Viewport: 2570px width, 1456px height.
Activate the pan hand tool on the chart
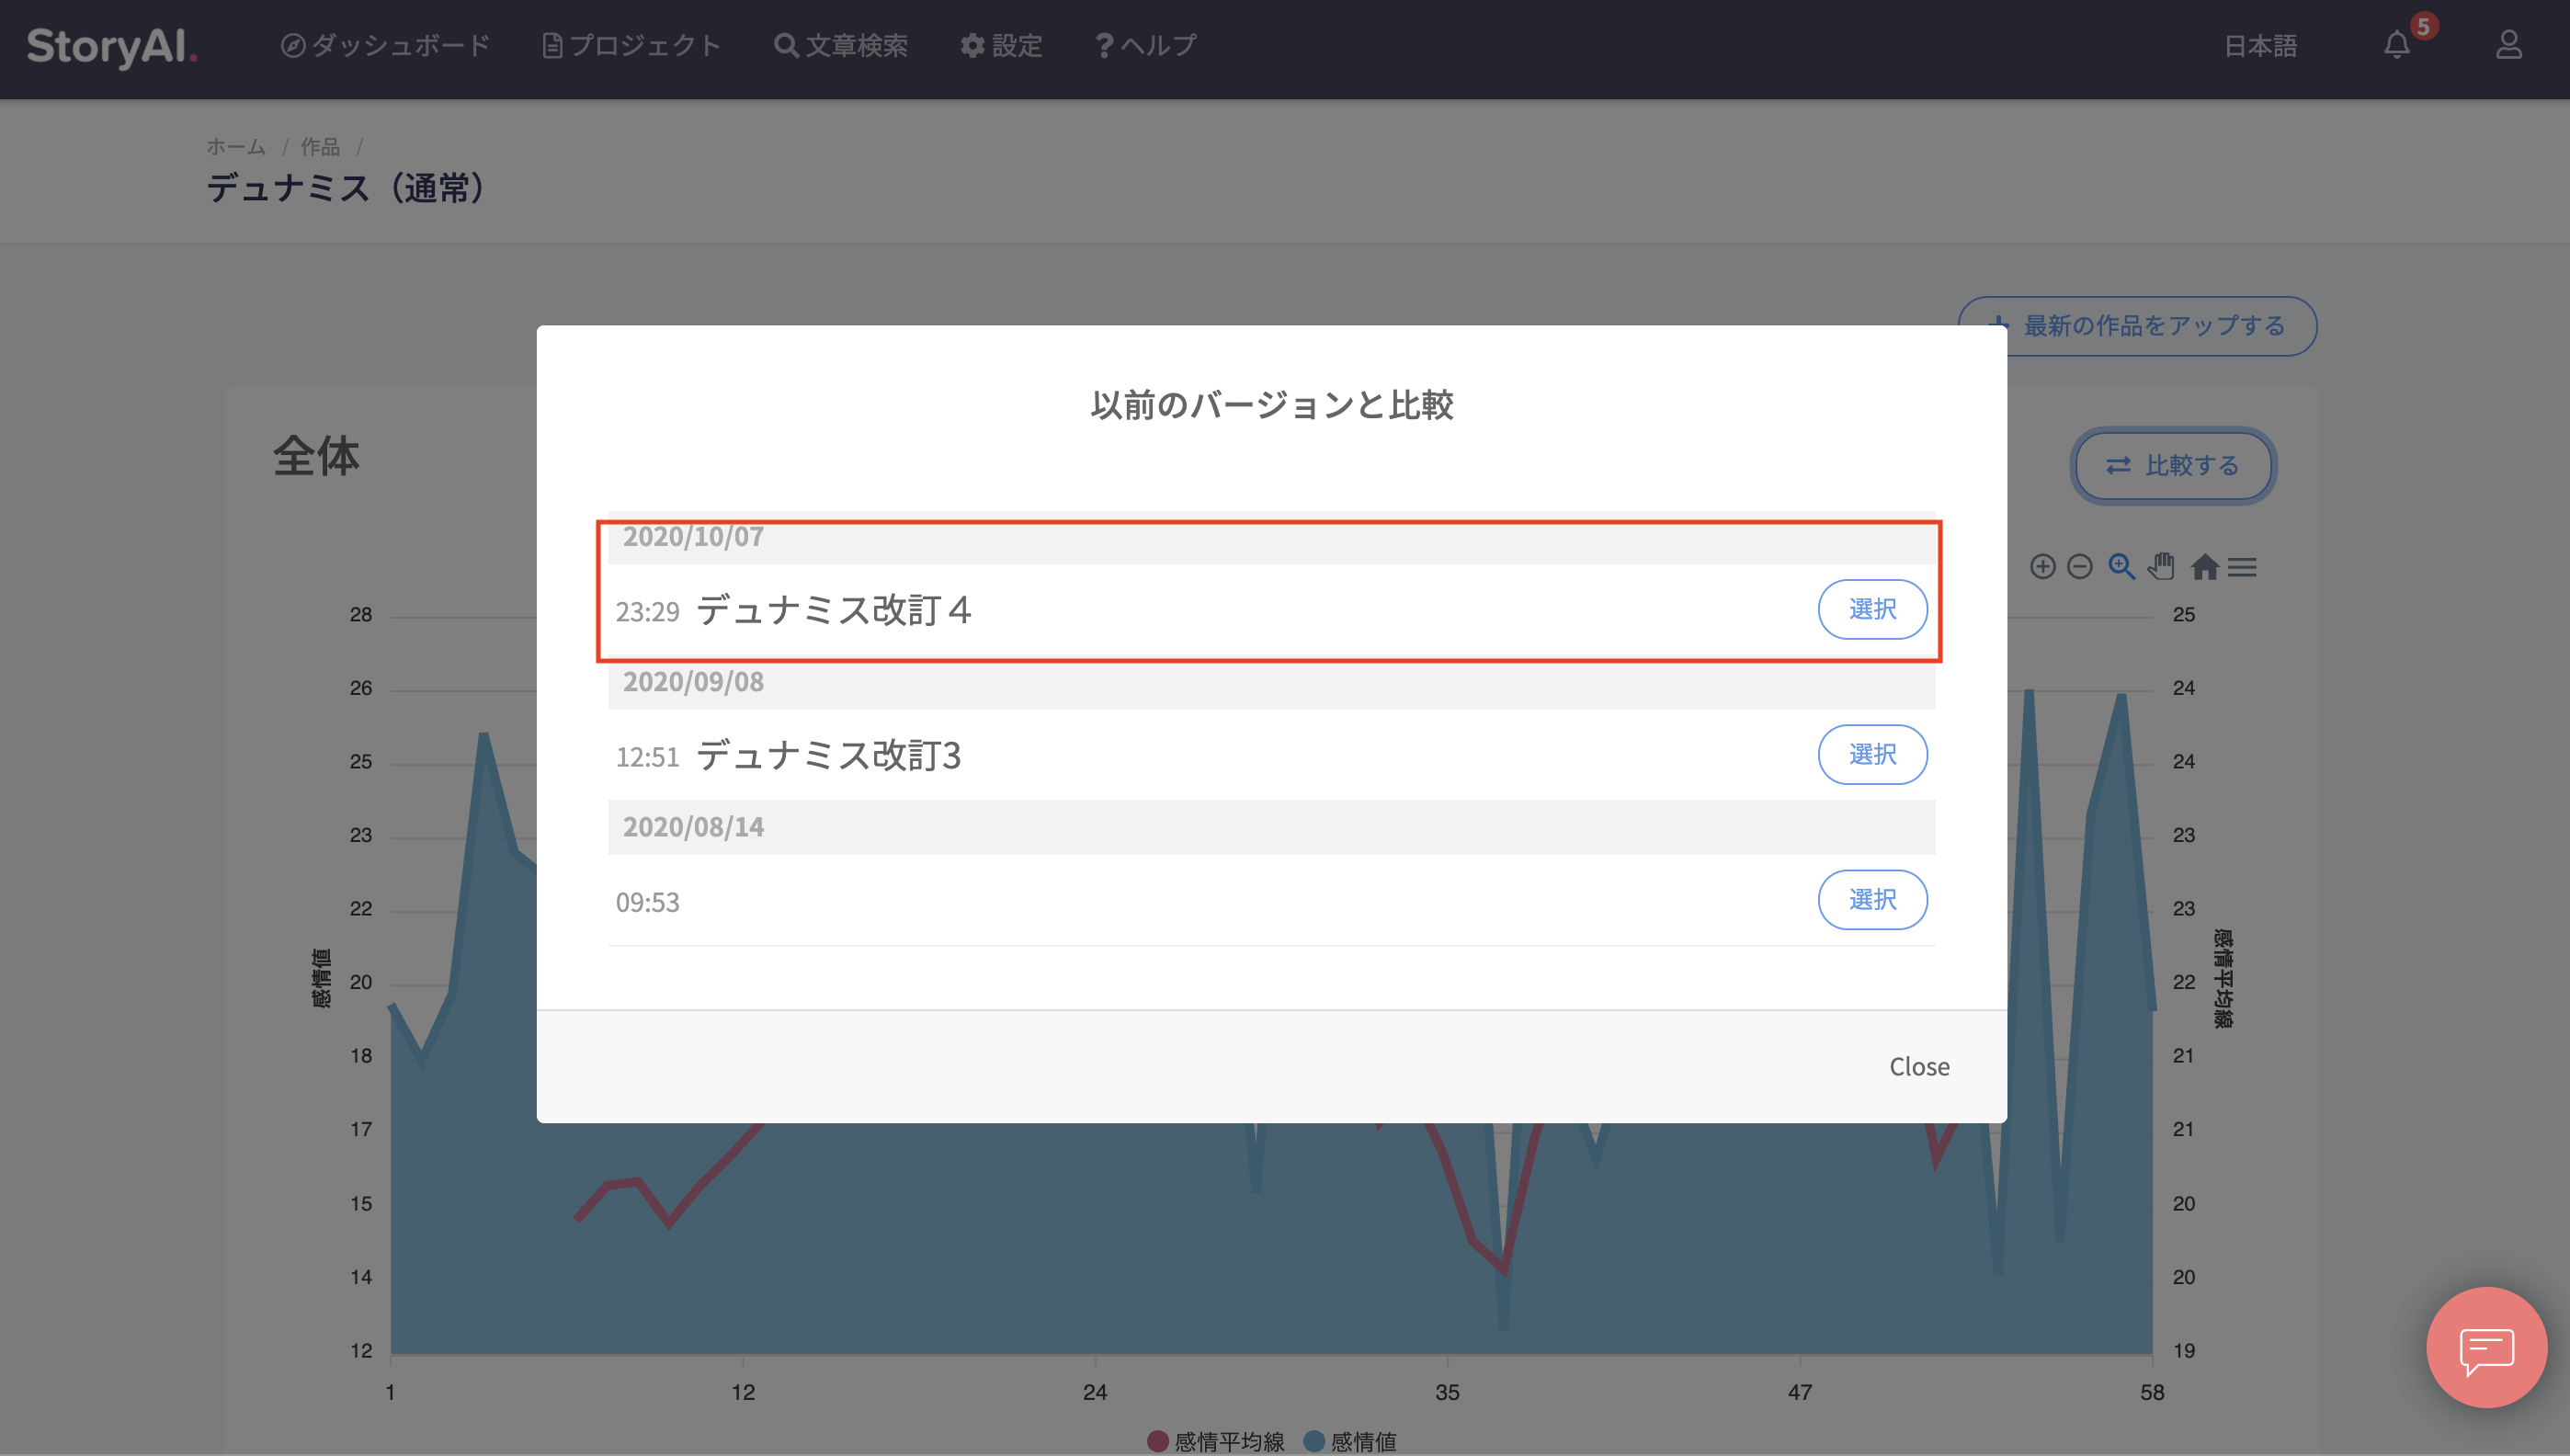click(2160, 567)
